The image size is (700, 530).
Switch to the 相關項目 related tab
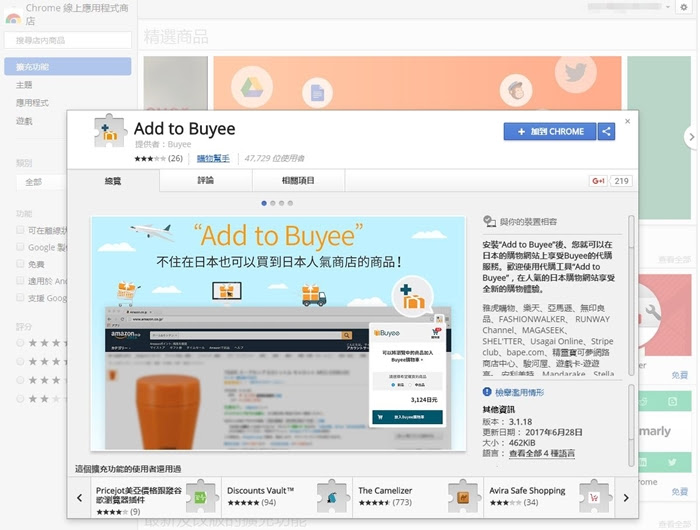pyautogui.click(x=298, y=180)
